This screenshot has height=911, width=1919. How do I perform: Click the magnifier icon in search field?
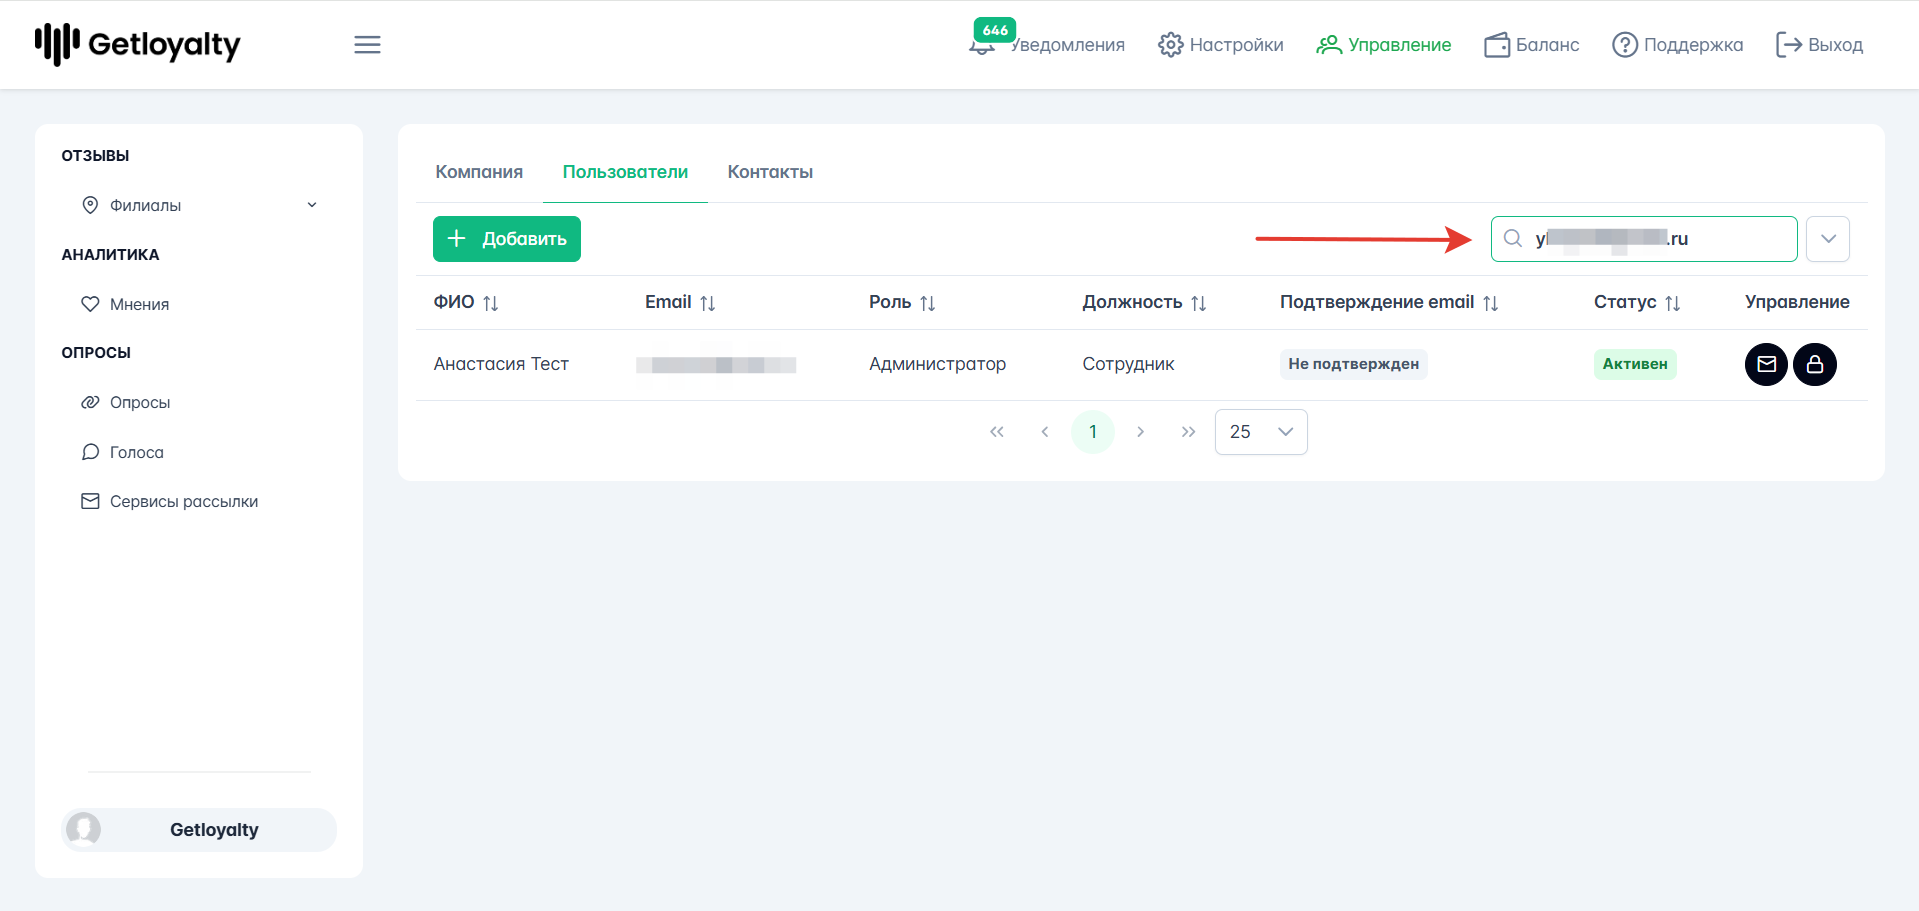point(1513,239)
